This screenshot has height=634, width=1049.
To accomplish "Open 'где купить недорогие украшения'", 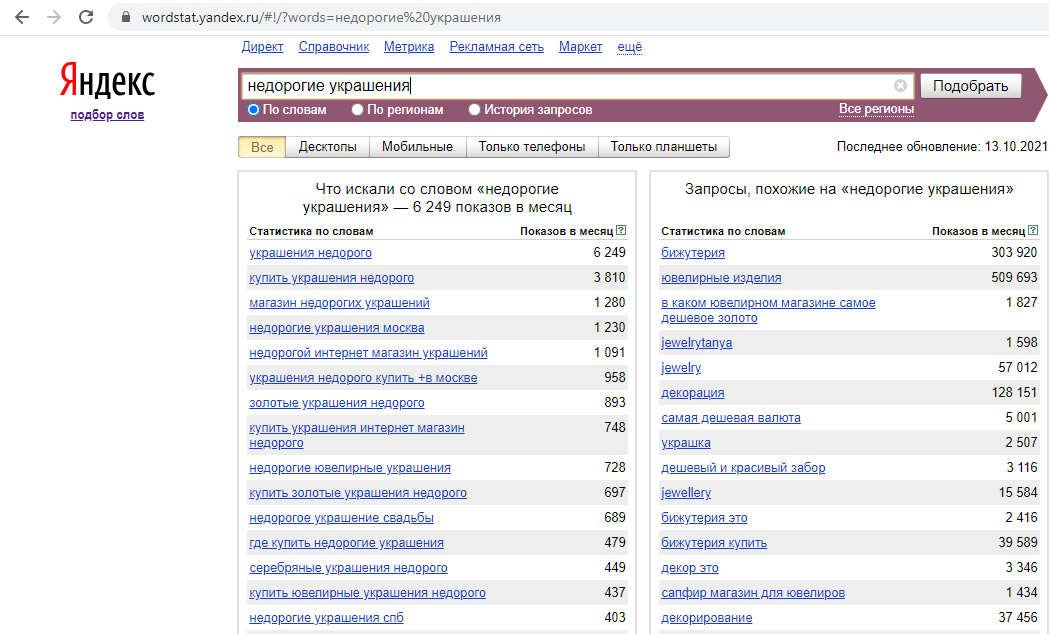I will tap(347, 542).
